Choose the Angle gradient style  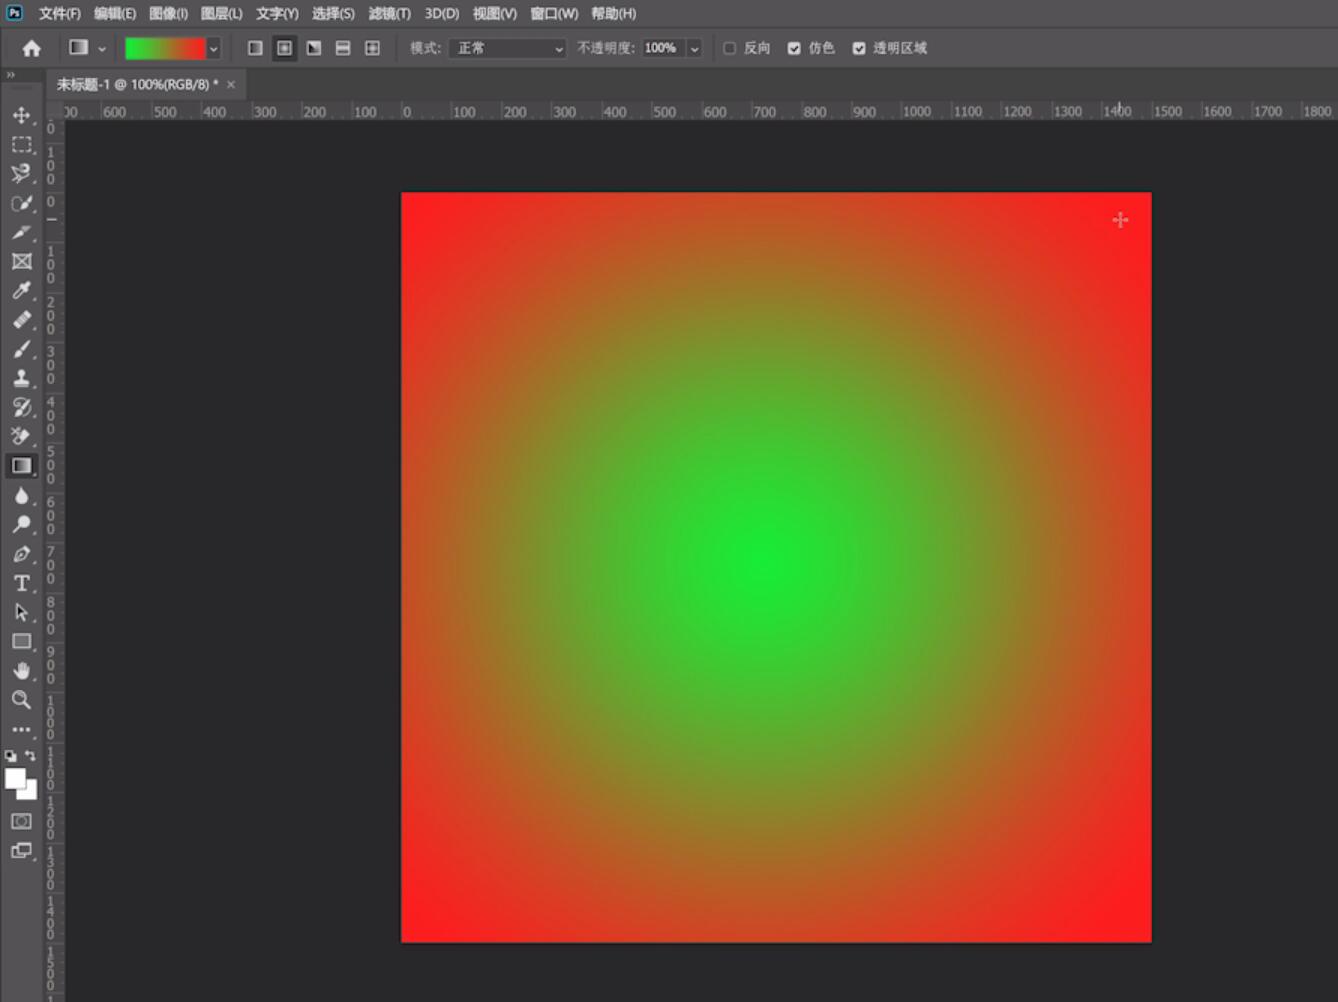pyautogui.click(x=314, y=48)
